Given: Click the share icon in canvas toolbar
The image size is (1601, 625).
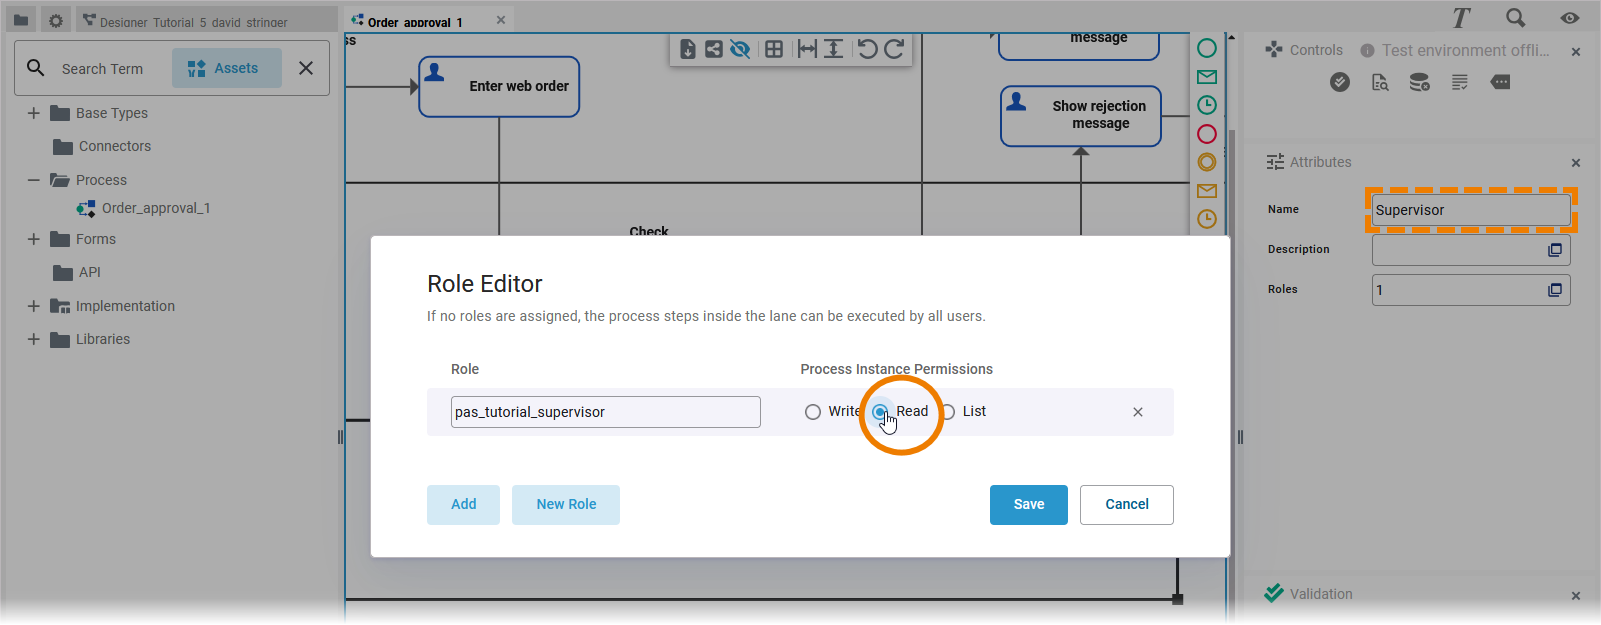Looking at the screenshot, I should pos(713,49).
